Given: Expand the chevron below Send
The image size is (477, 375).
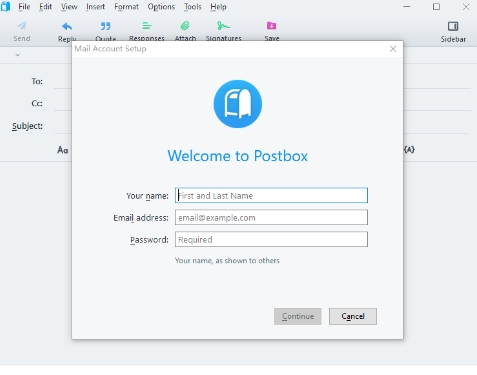Looking at the screenshot, I should pyautogui.click(x=18, y=55).
